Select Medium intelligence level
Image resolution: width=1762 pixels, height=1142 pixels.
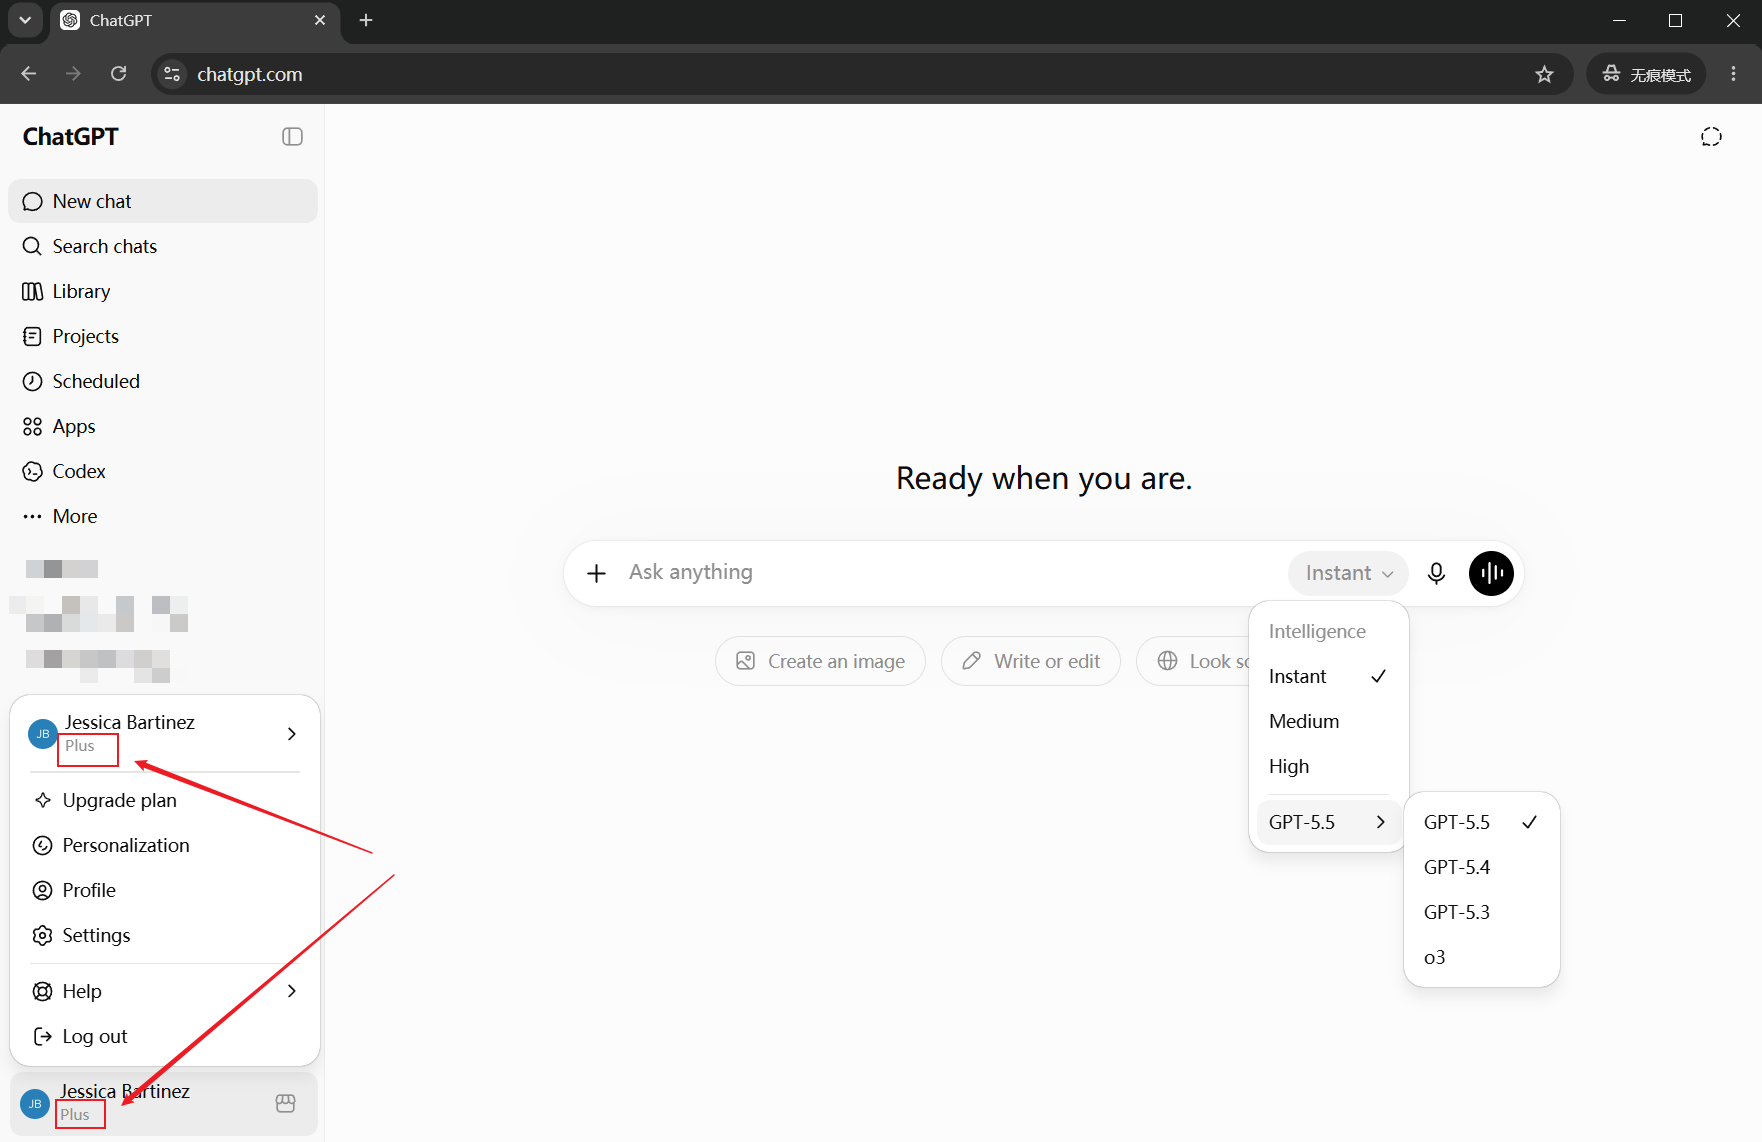coord(1328,722)
